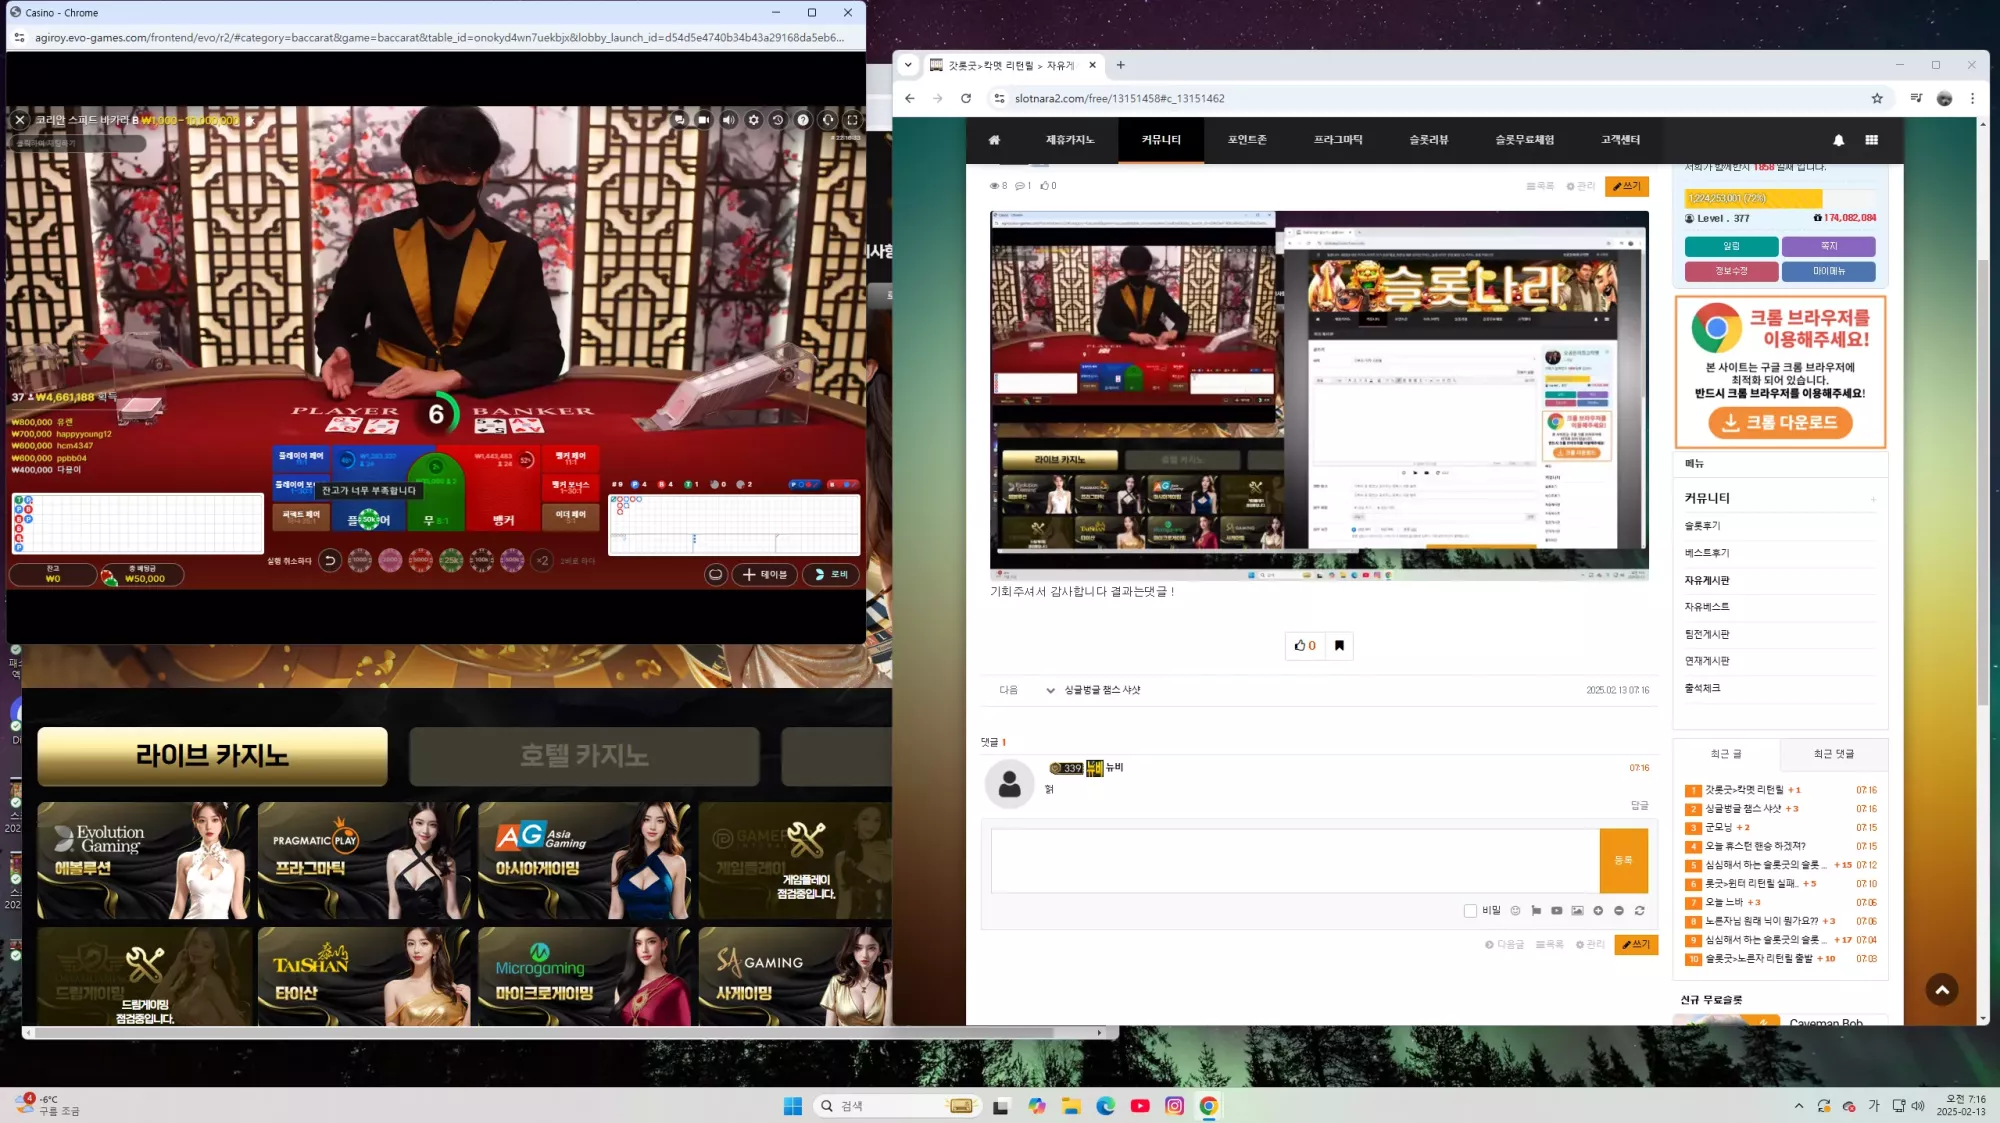Viewport: 2000px width, 1123px height.
Task: Open the 라이브 카지노 tab
Action: tap(212, 756)
